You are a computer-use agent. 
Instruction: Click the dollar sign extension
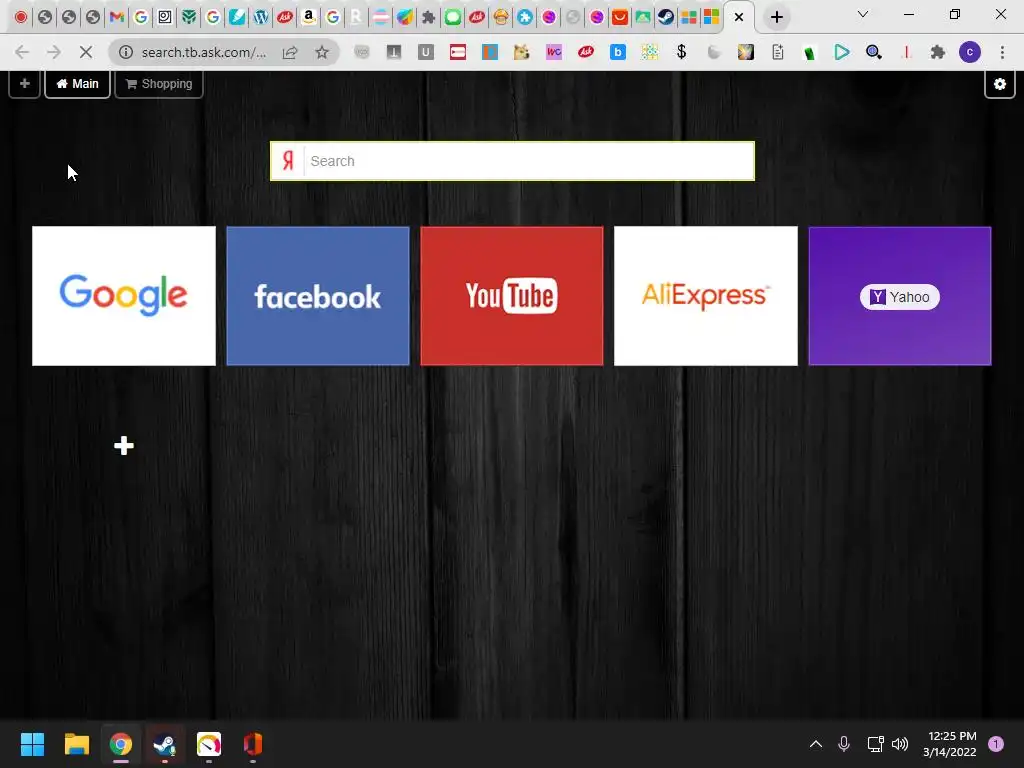click(681, 52)
